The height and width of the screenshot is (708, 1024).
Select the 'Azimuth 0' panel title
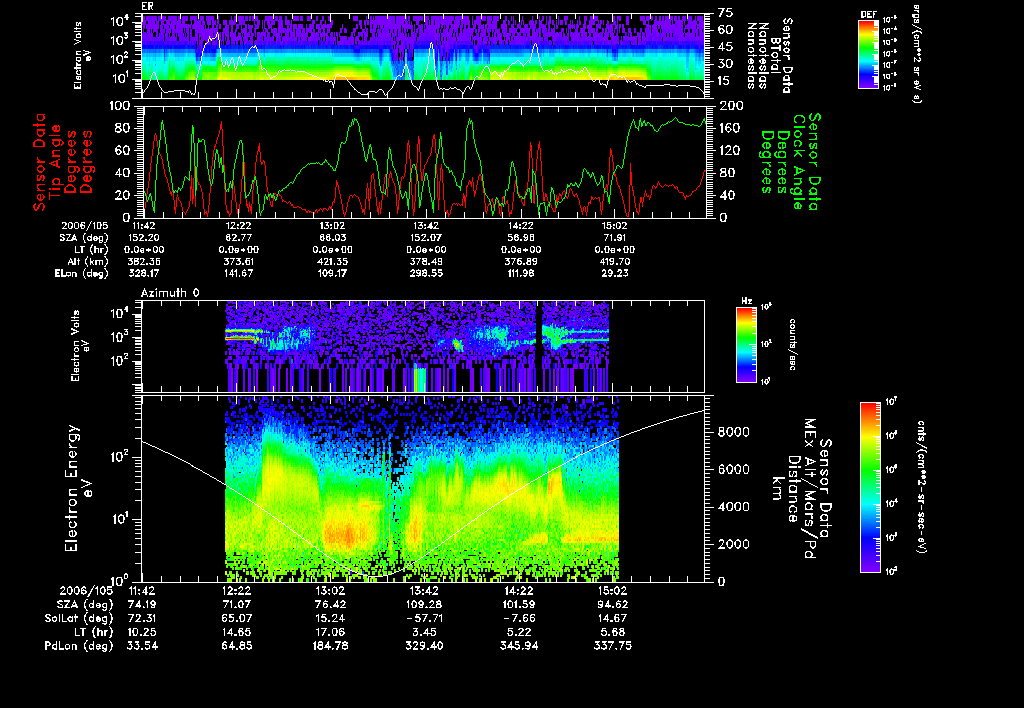point(170,293)
